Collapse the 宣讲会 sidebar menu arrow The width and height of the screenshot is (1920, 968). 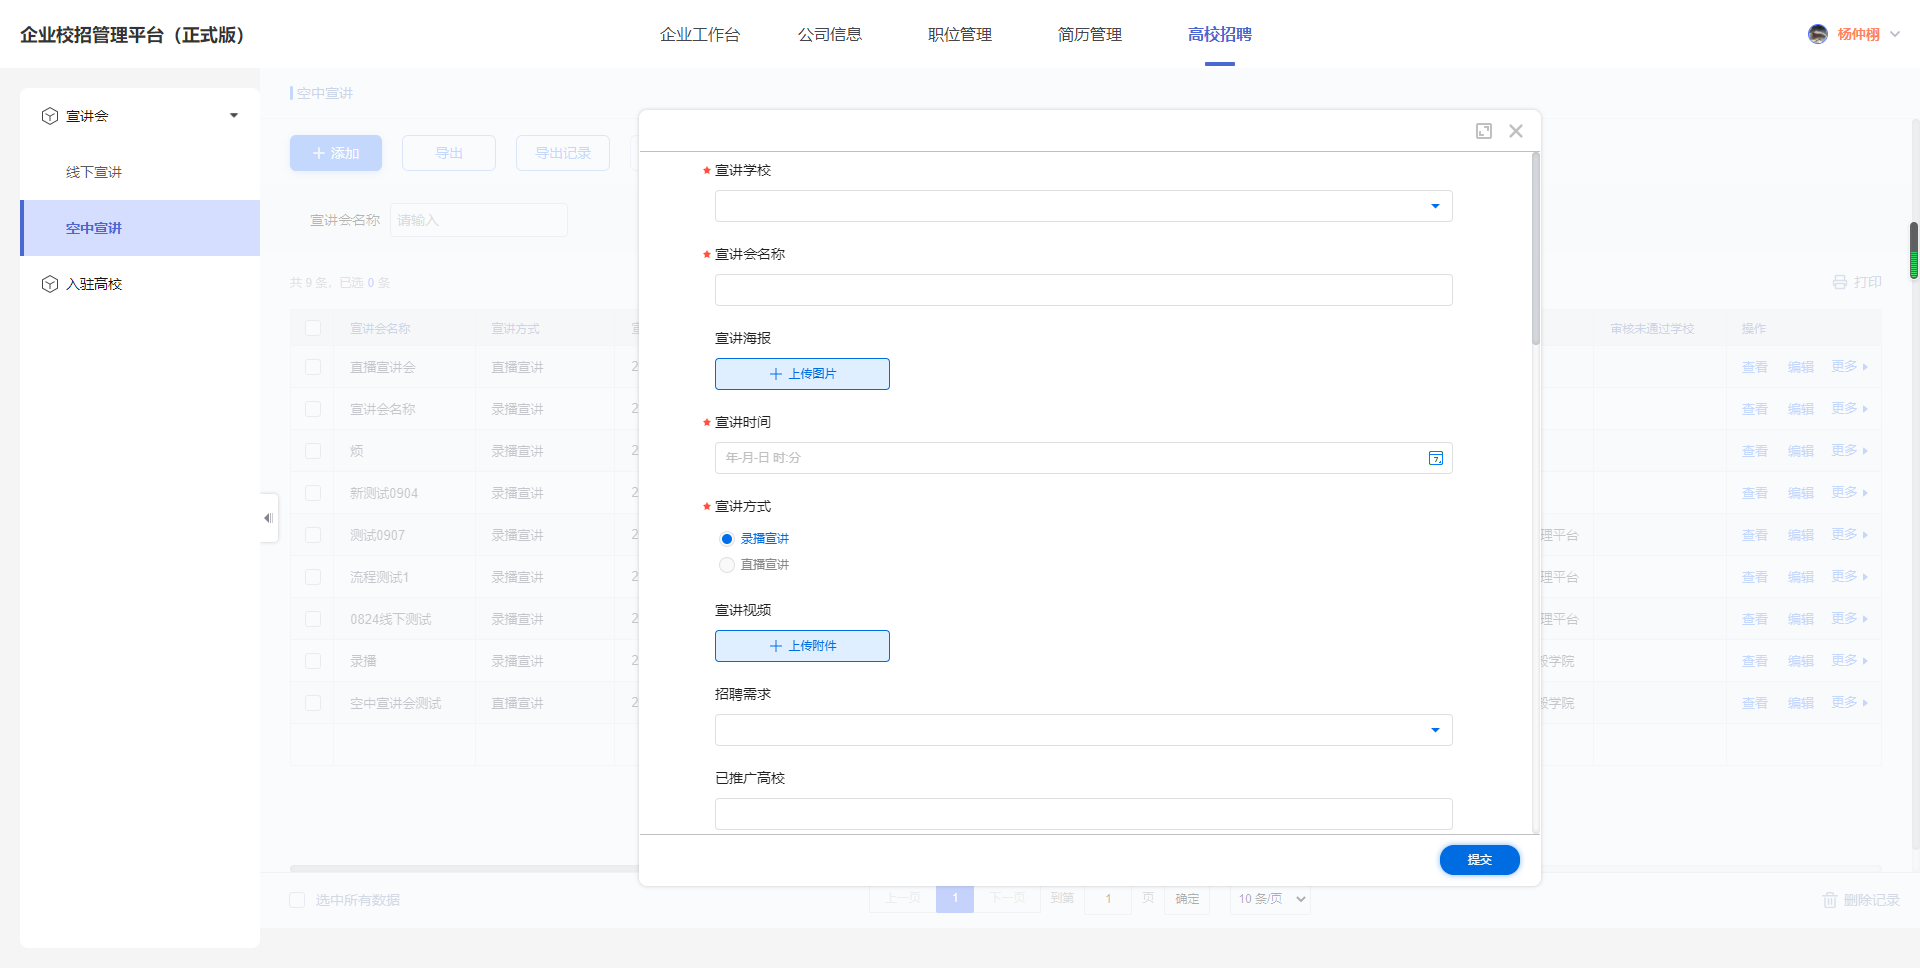234,116
